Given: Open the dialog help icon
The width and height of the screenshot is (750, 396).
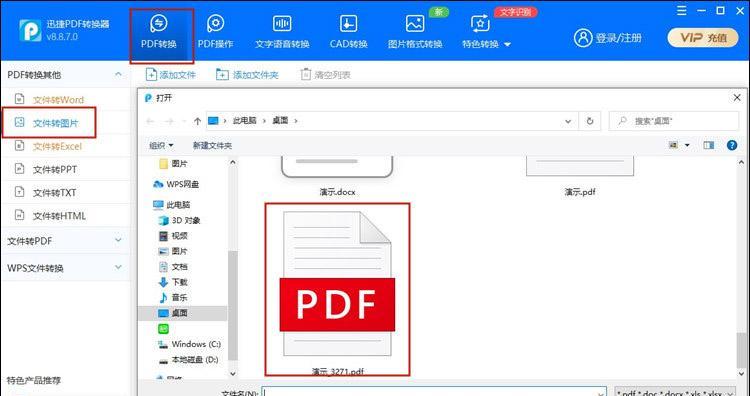Looking at the screenshot, I should tap(732, 145).
